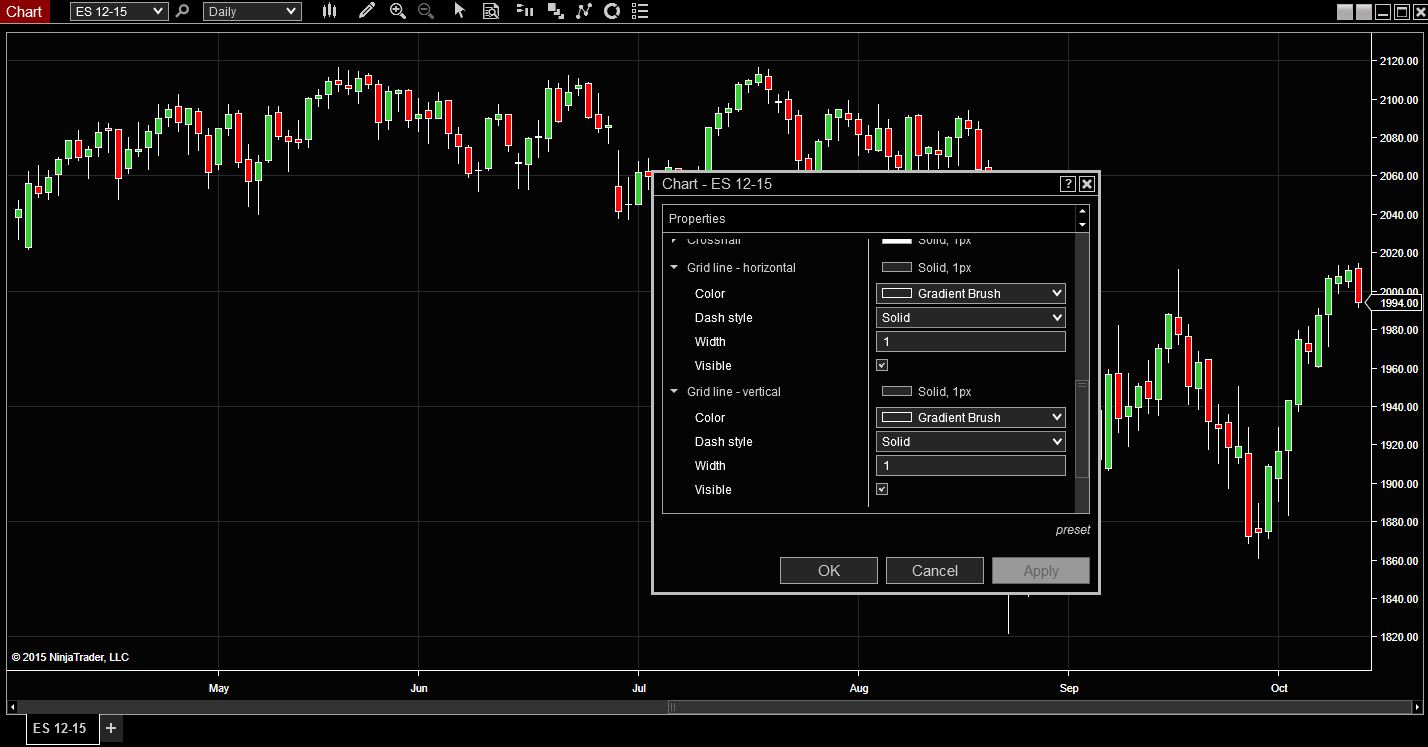Click the 1900.00 price axis label

point(1399,484)
